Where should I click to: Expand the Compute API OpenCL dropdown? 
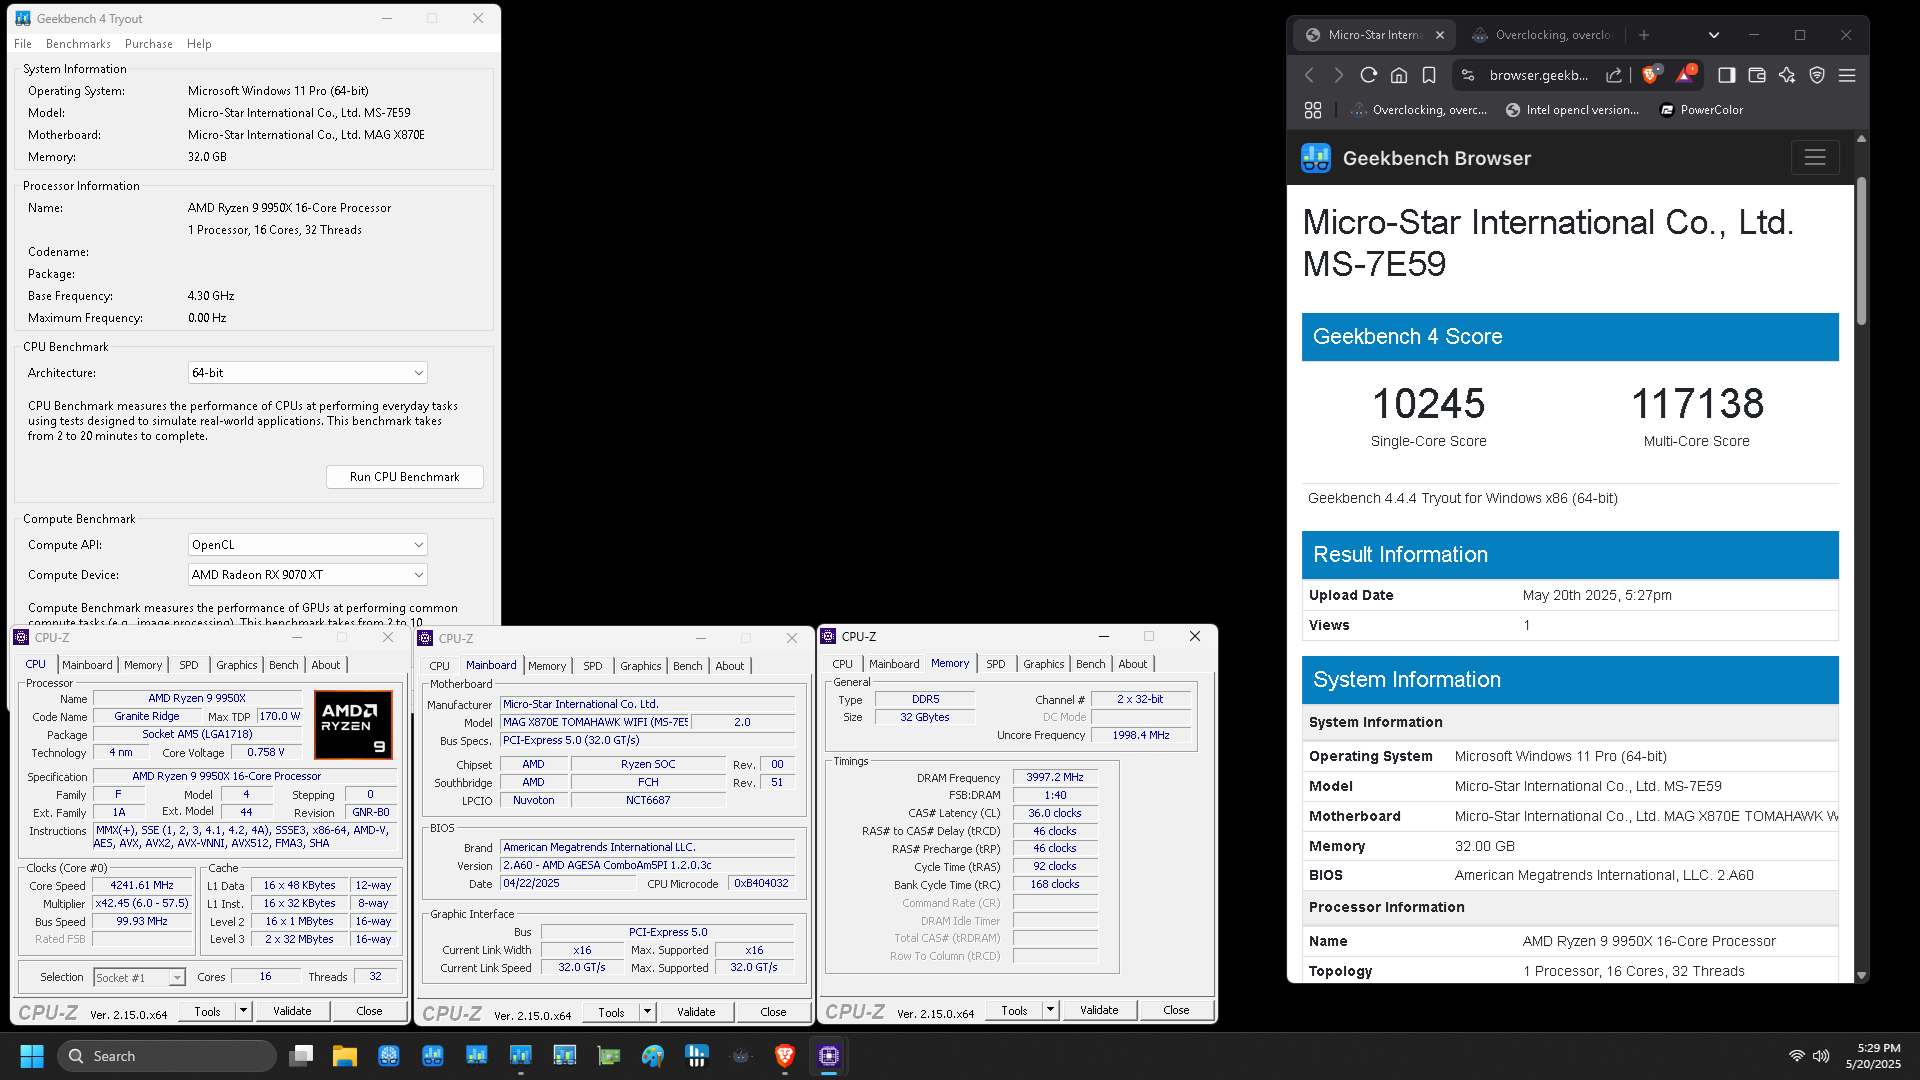pos(308,545)
